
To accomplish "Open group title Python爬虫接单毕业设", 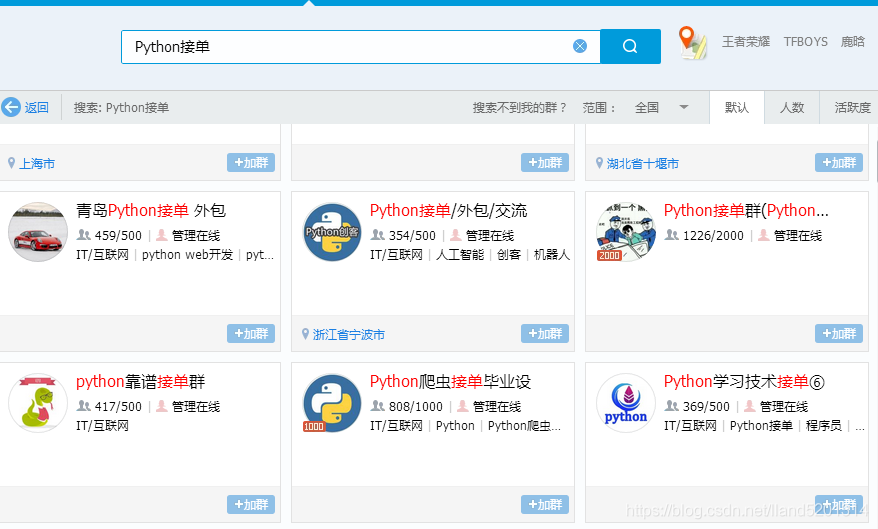I will [x=450, y=382].
